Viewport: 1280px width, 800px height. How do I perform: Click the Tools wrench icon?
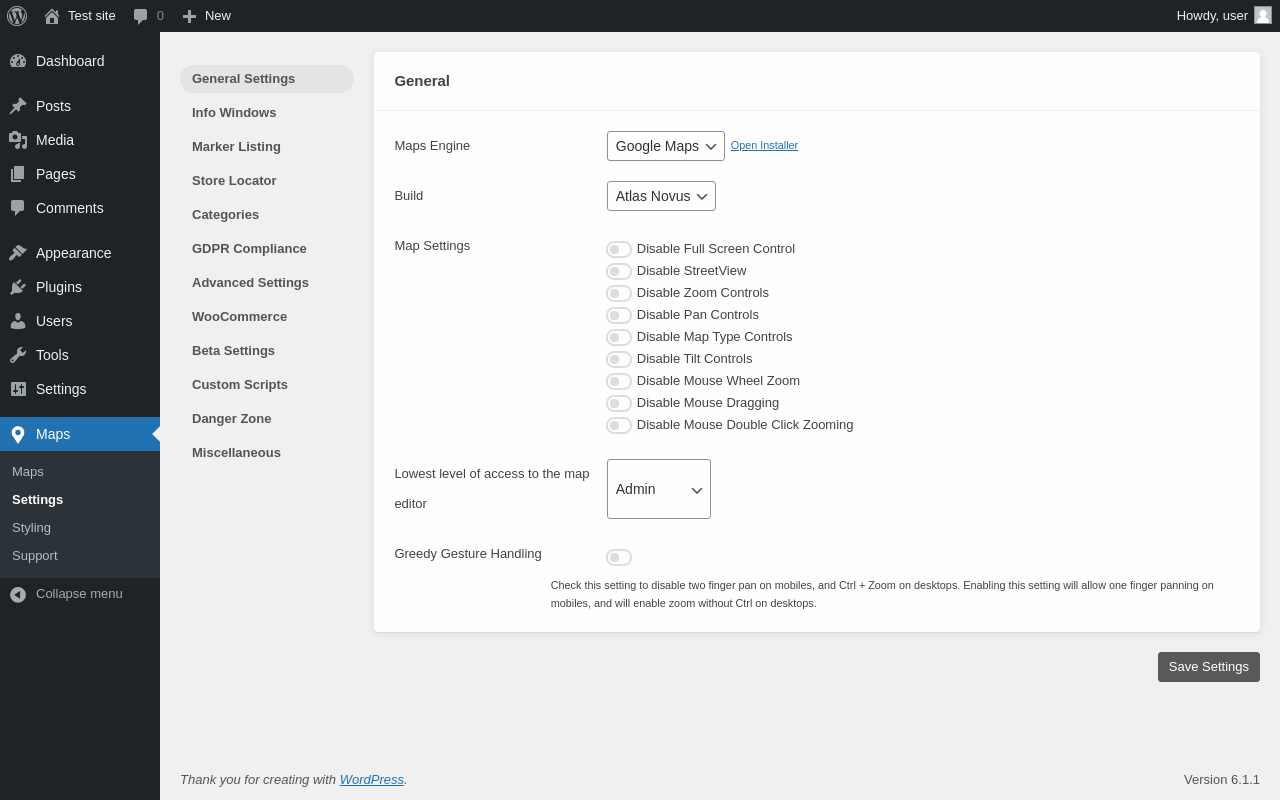point(18,355)
